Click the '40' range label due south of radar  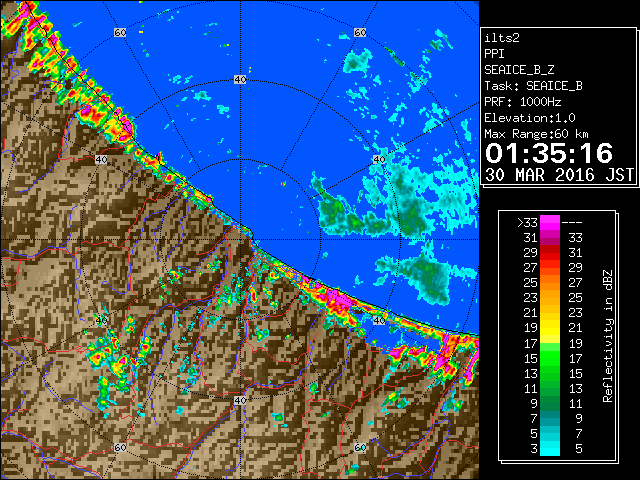click(240, 400)
